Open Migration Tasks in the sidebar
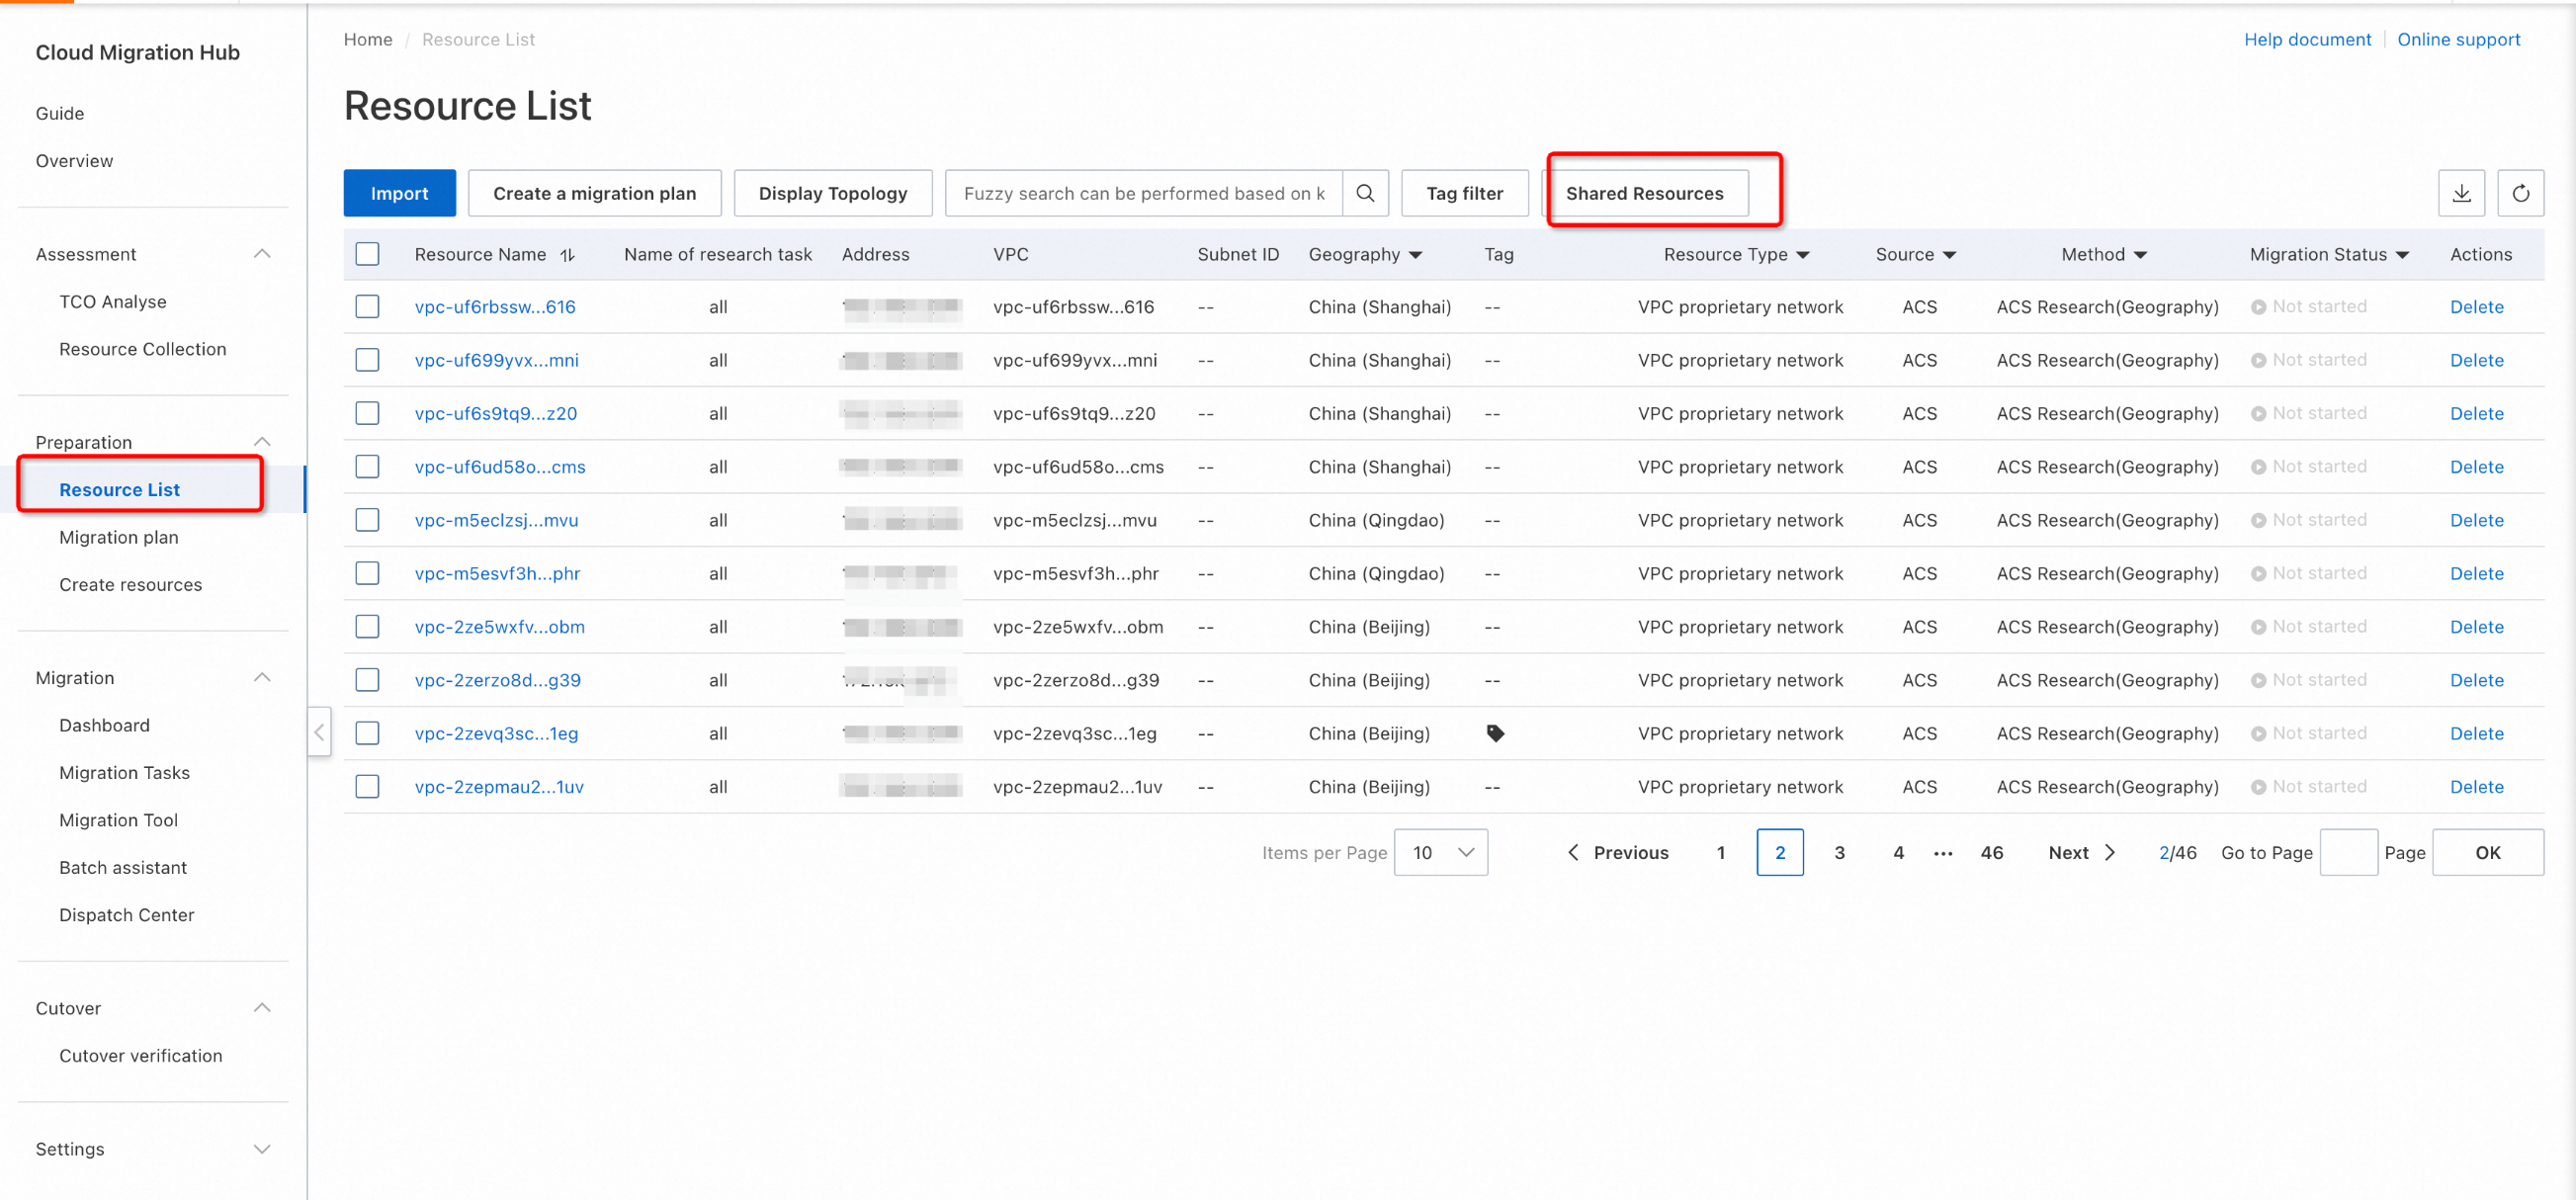The width and height of the screenshot is (2576, 1200). click(124, 773)
